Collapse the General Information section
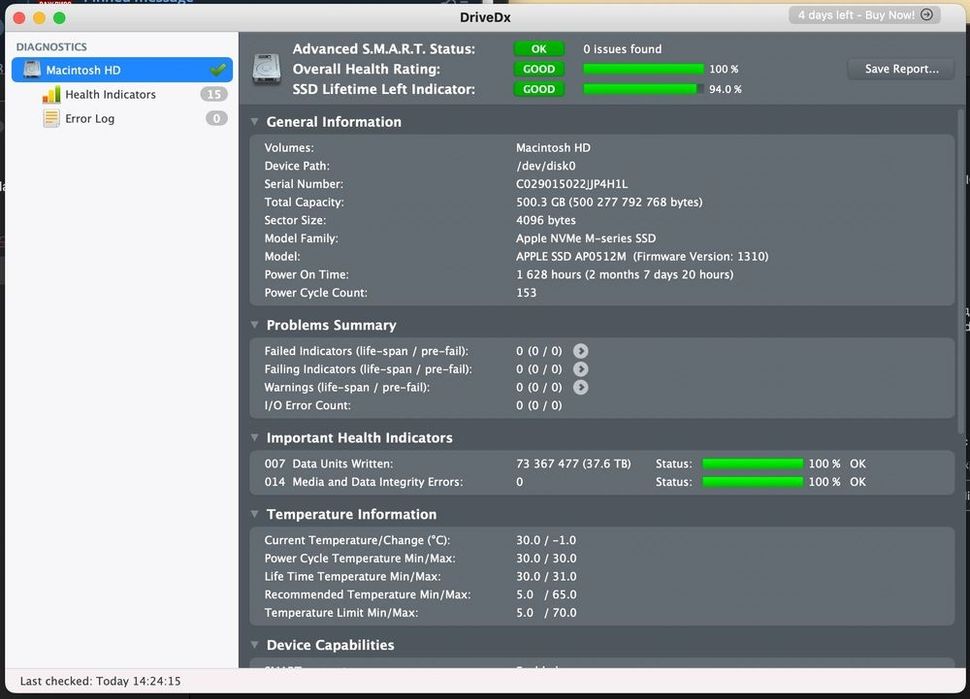The width and height of the screenshot is (970, 699). [254, 122]
